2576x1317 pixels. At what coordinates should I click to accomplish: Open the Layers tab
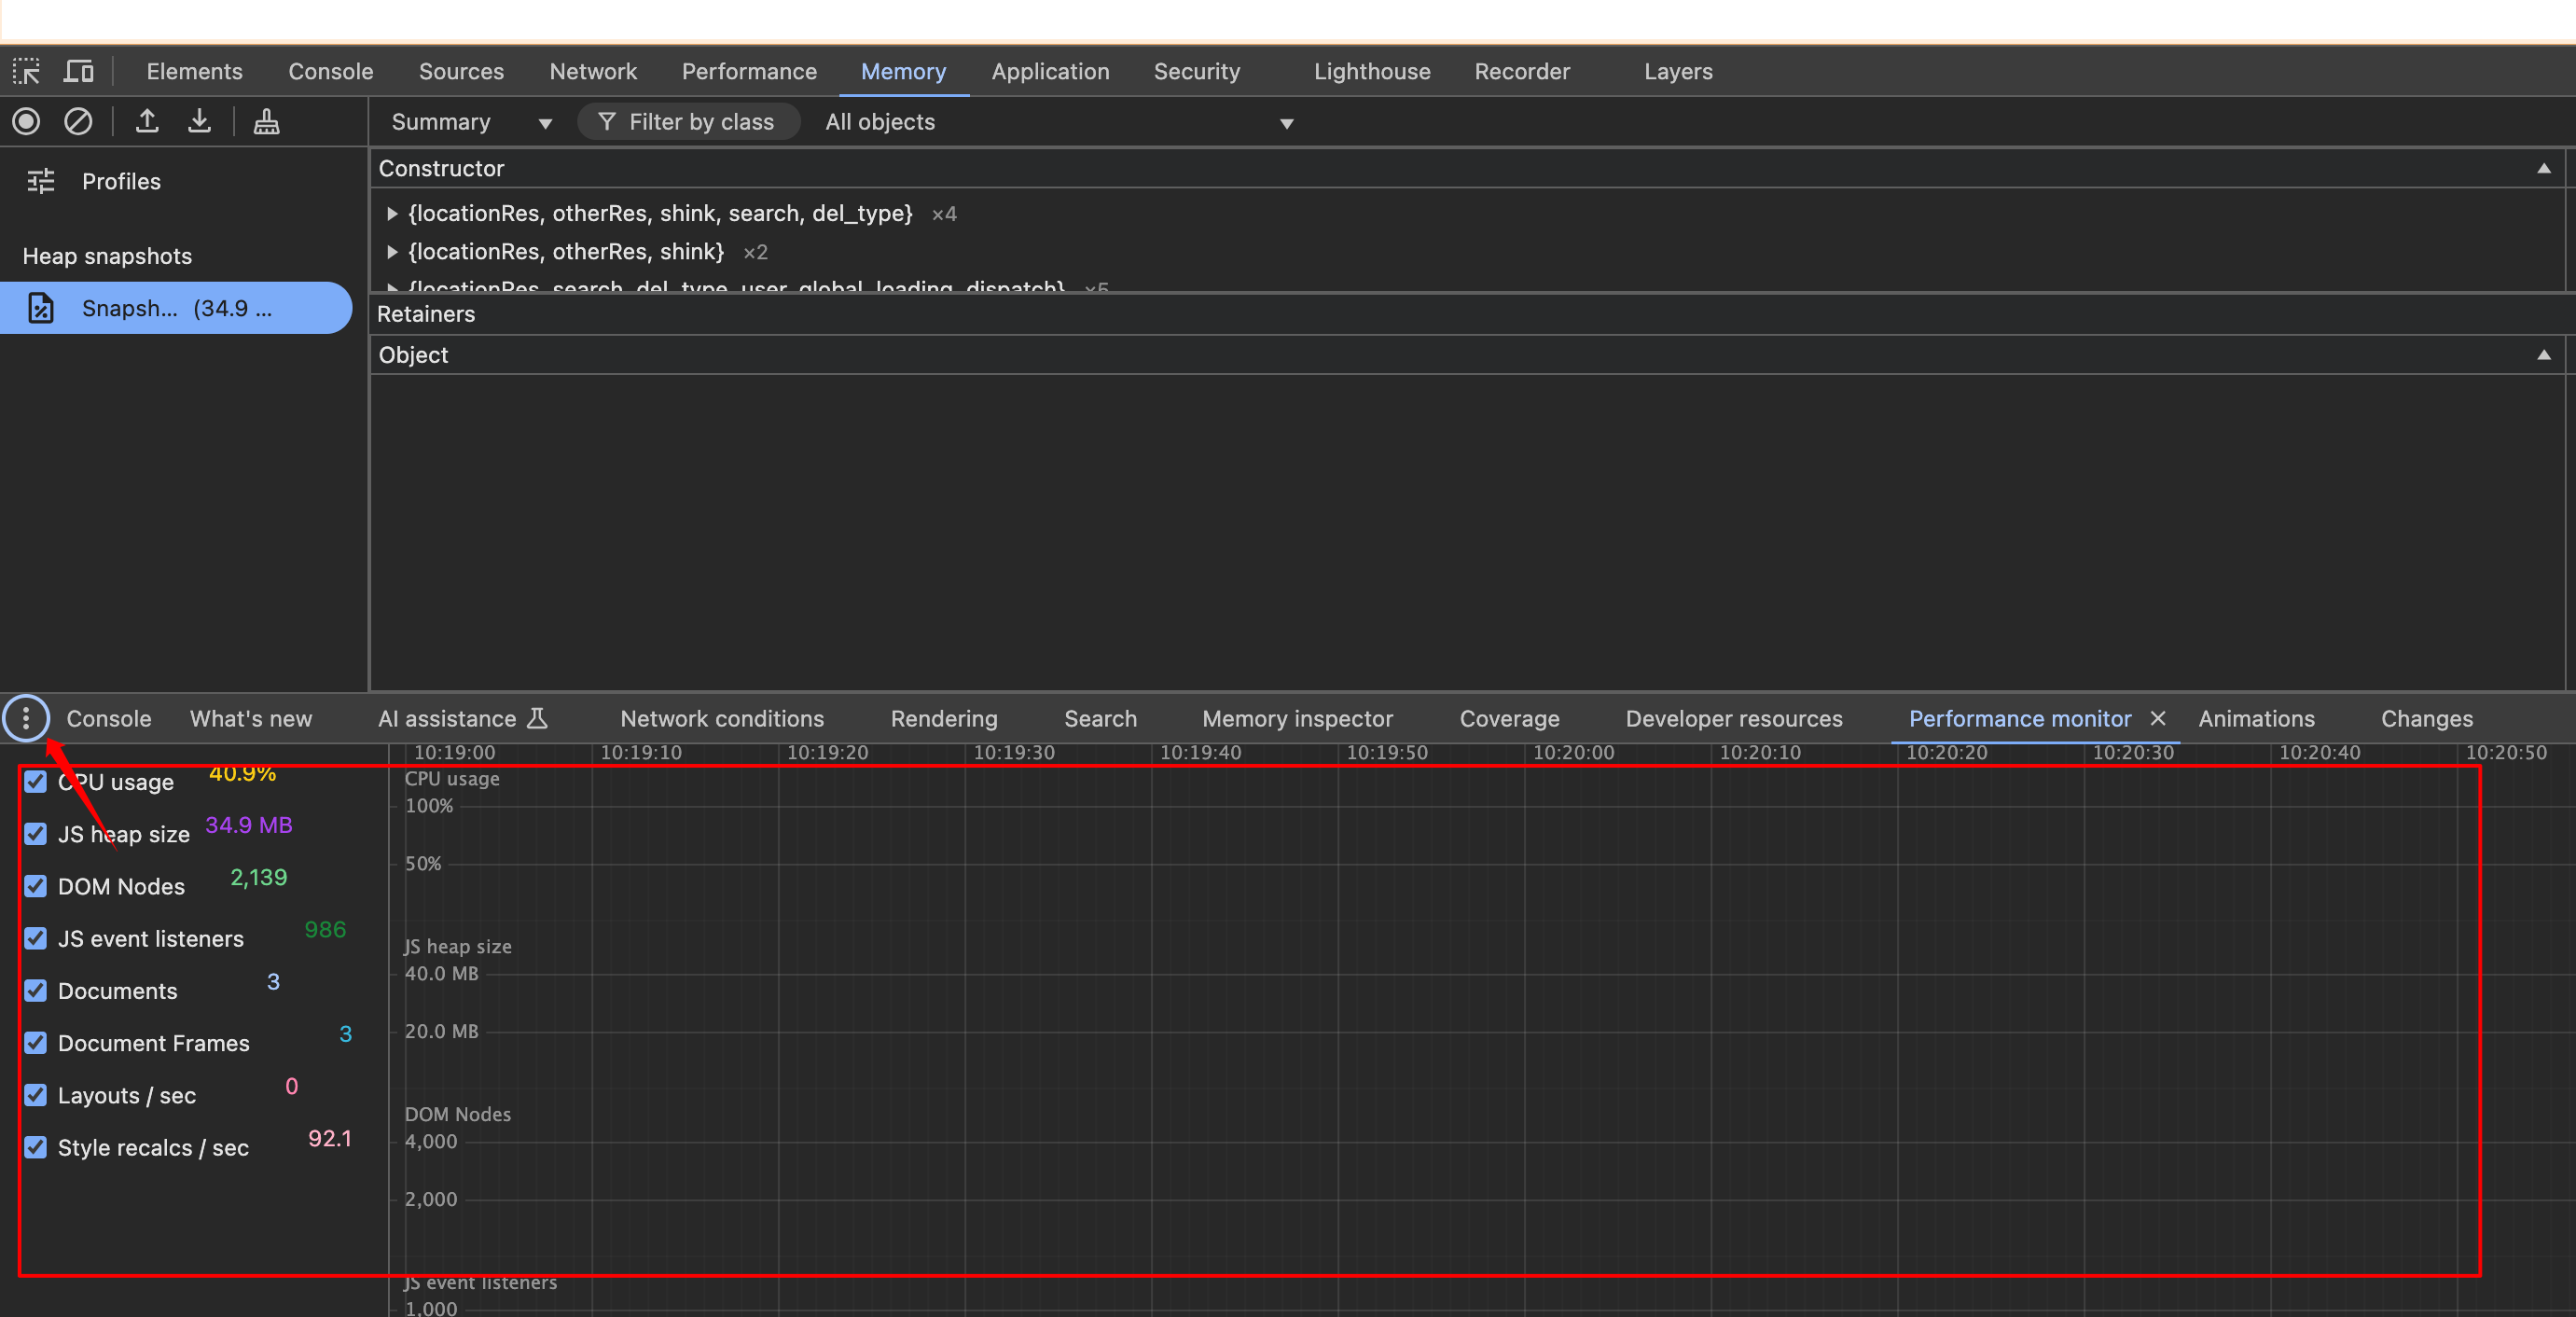pyautogui.click(x=1678, y=71)
